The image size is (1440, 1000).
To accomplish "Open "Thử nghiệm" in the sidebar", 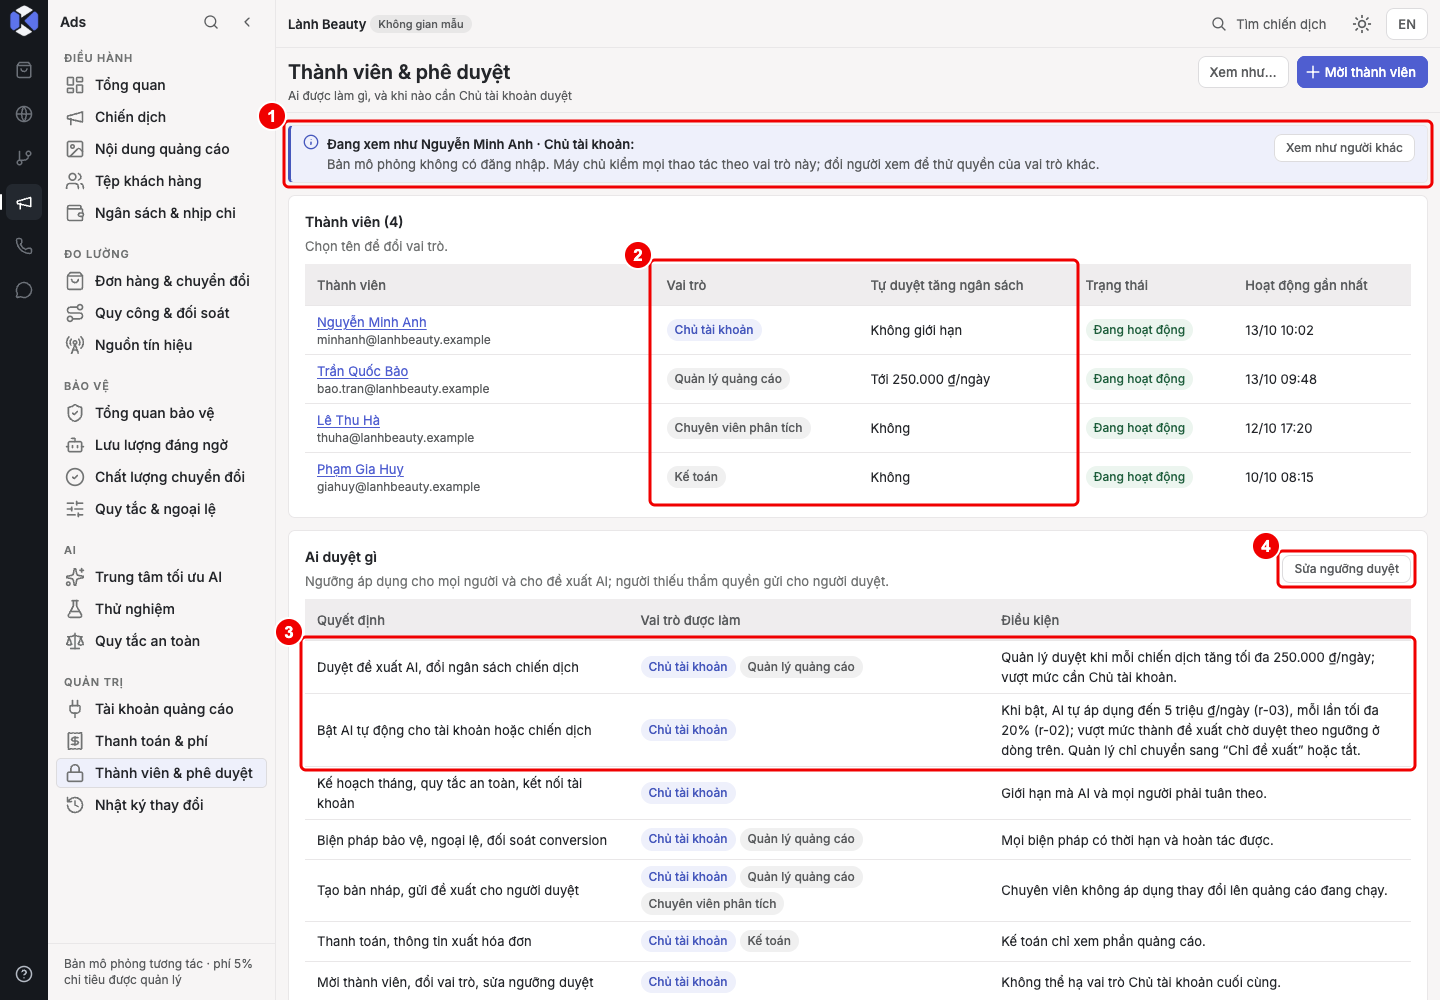I will 162,609.
